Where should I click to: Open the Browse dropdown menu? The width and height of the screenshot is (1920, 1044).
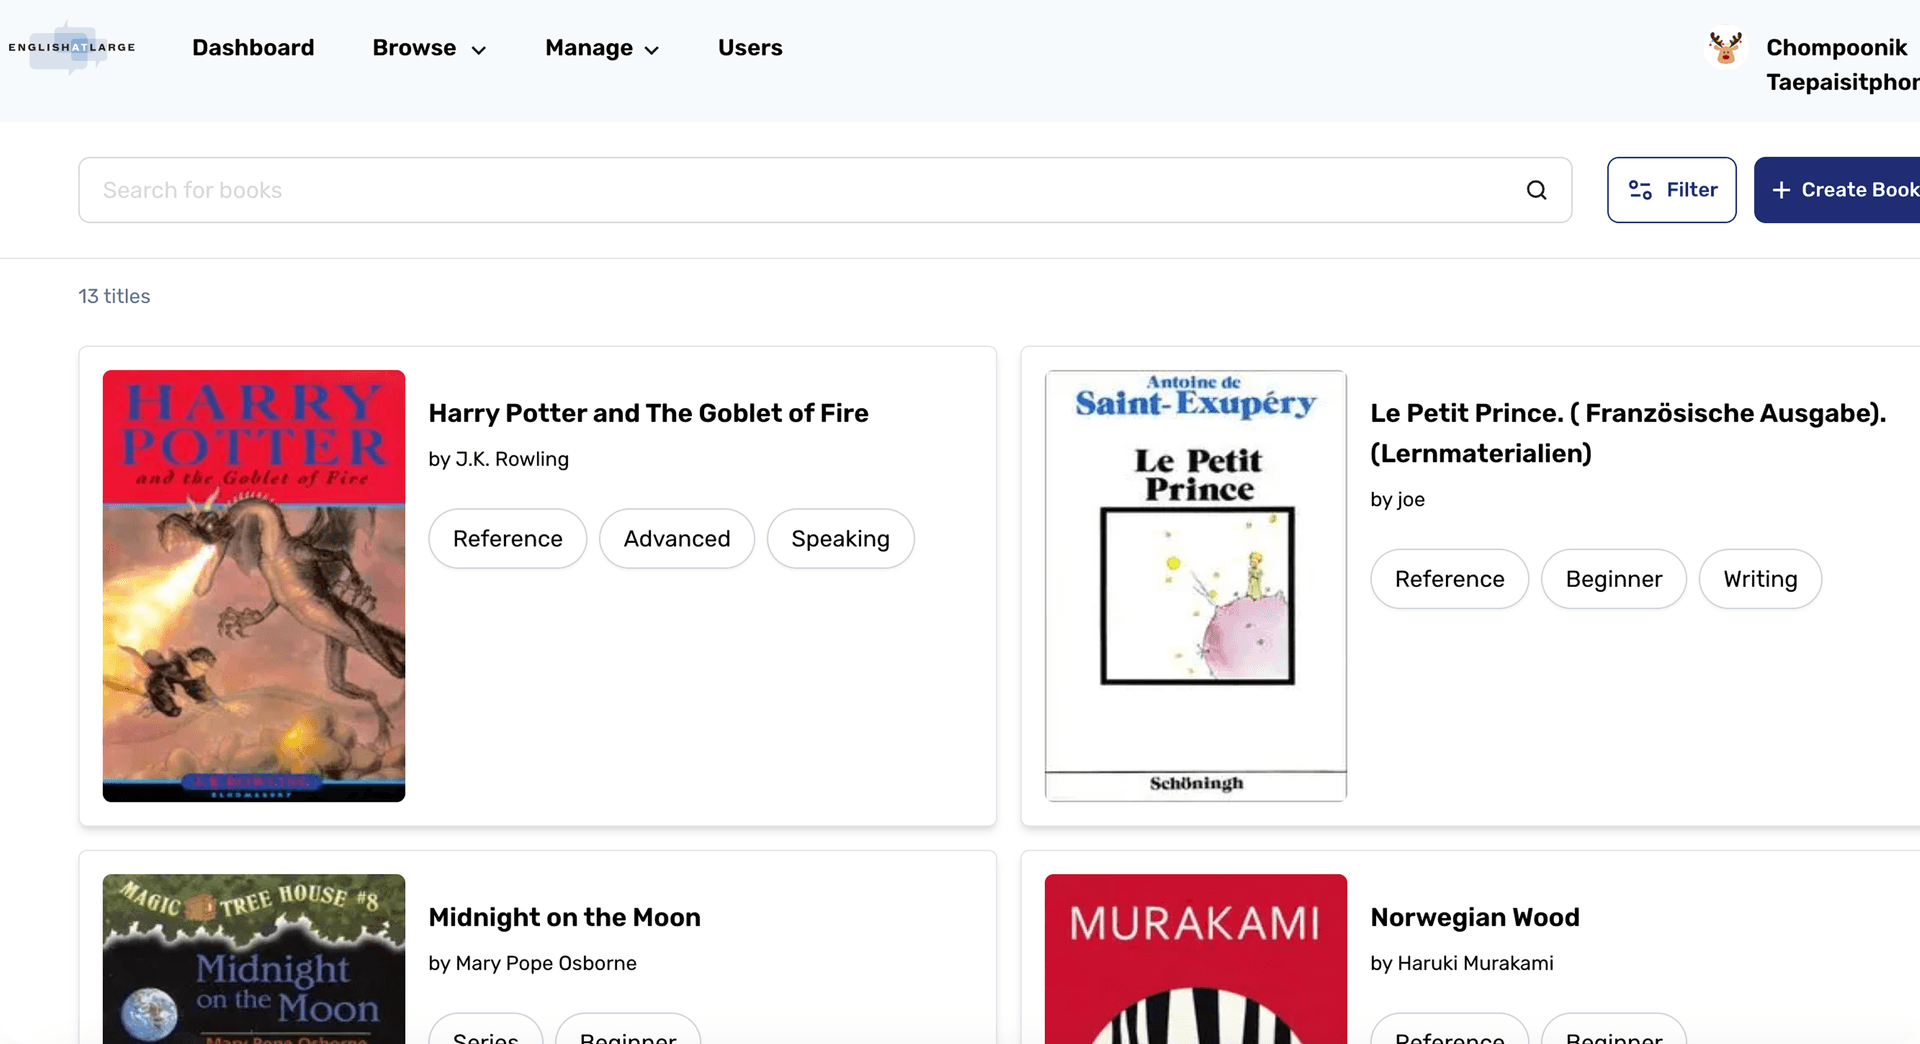(428, 47)
